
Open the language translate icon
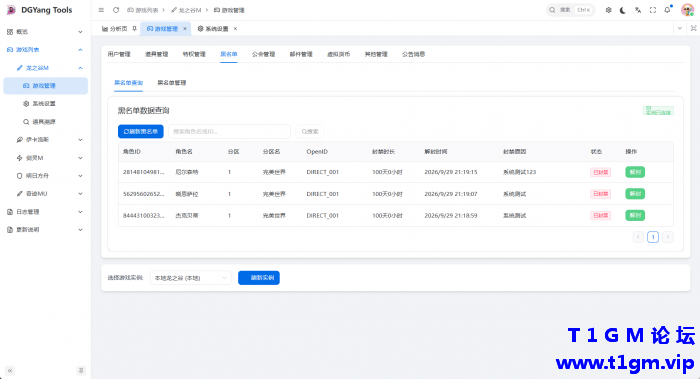638,10
